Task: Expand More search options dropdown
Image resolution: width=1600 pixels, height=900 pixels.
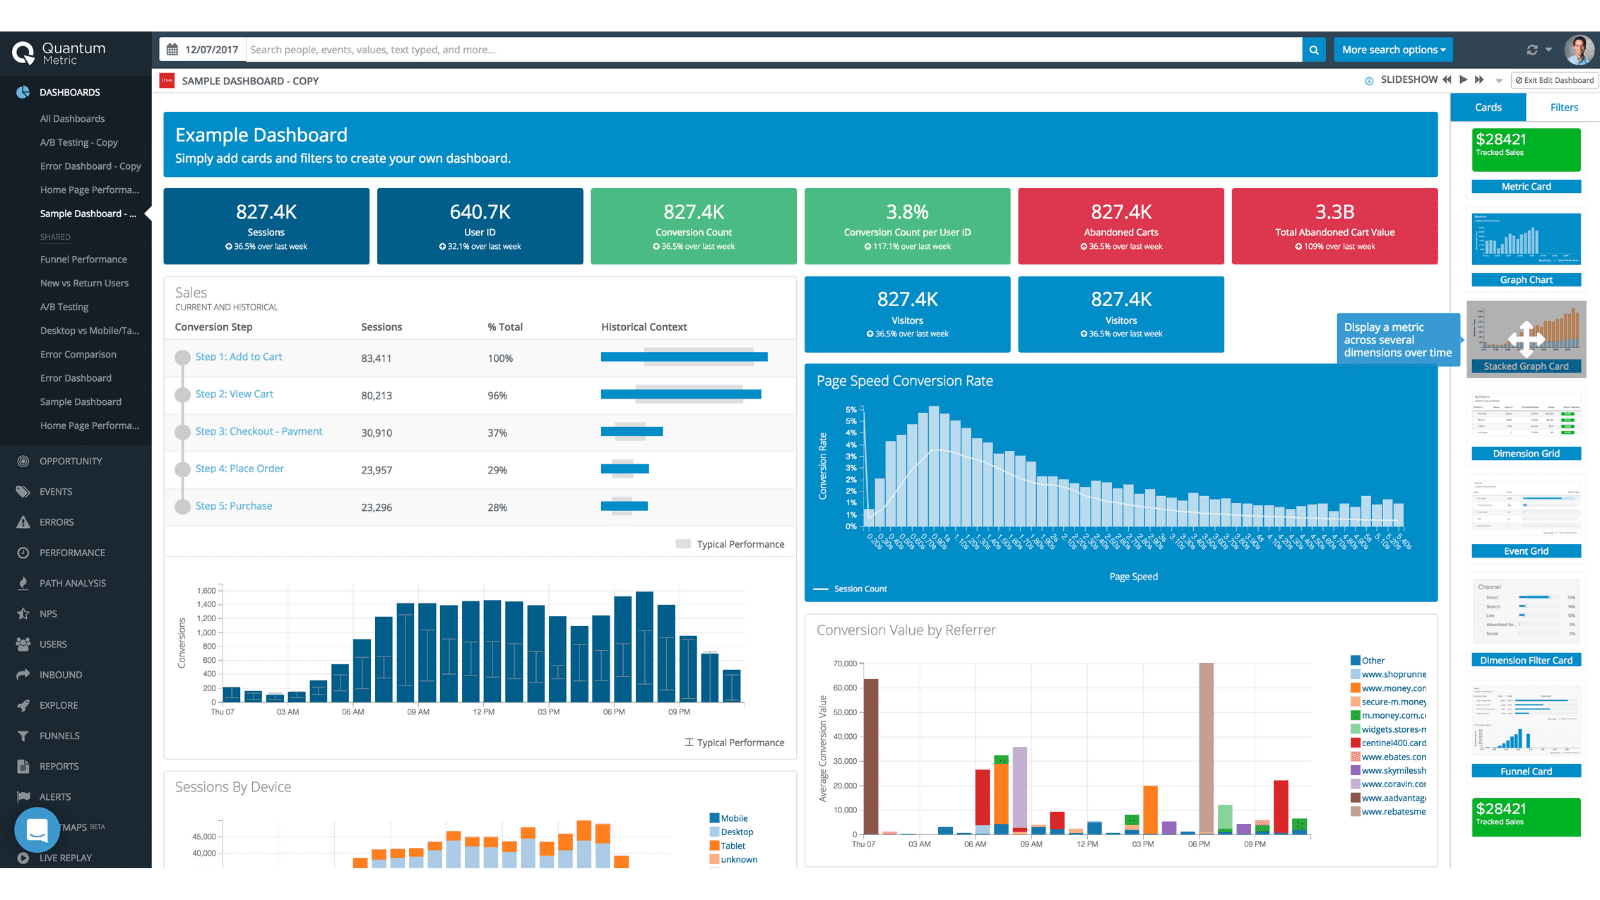Action: [1394, 49]
